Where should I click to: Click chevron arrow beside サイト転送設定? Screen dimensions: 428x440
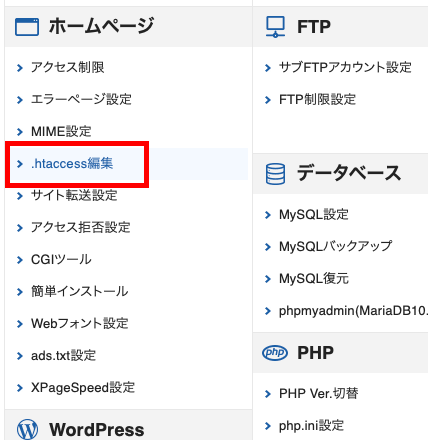(x=20, y=196)
